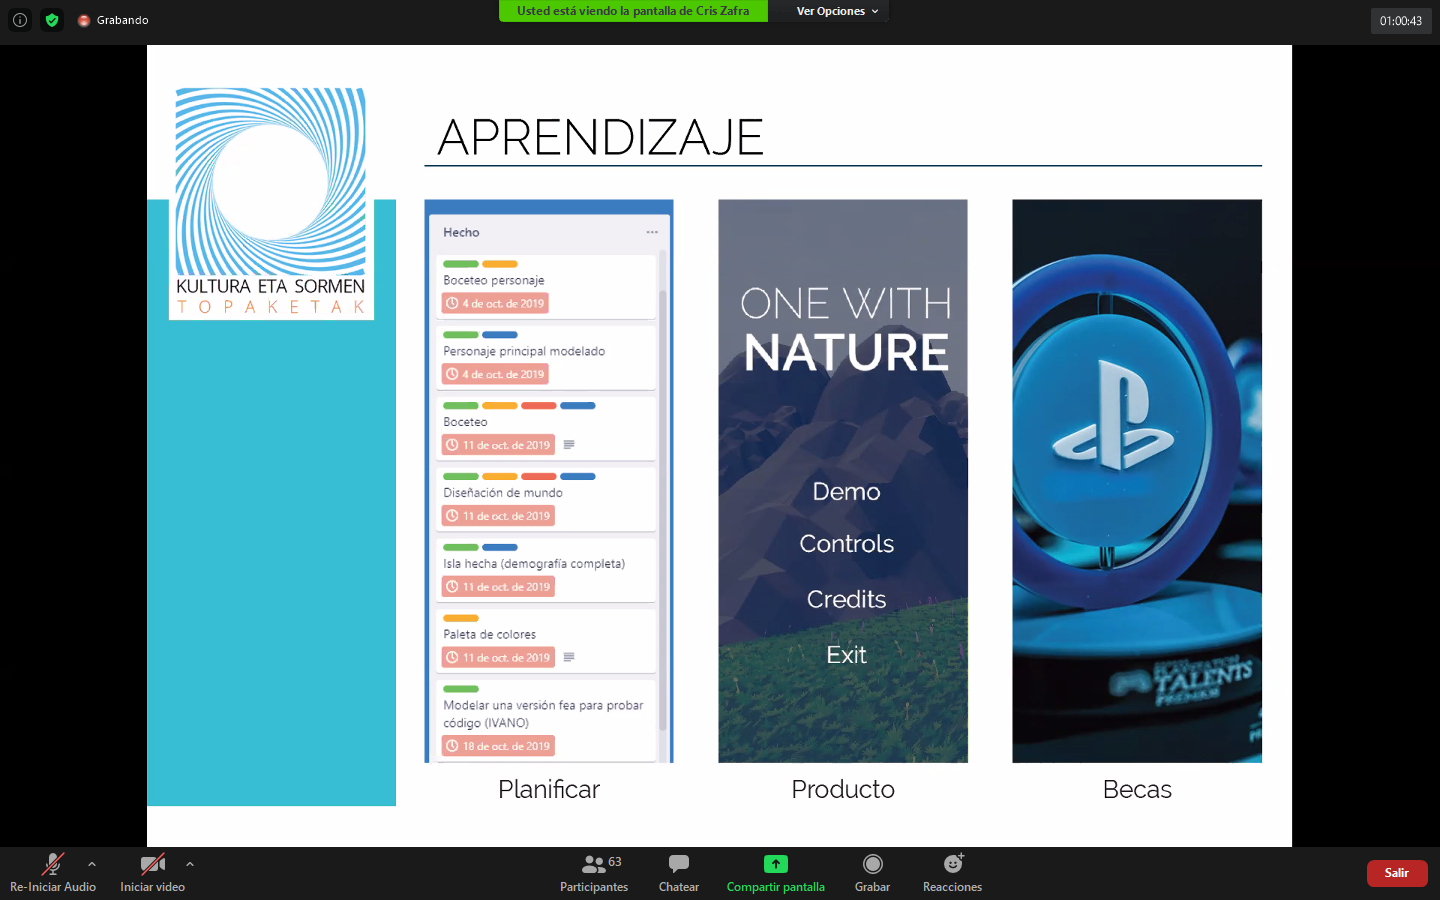Start recording with the Grabar icon
Image resolution: width=1440 pixels, height=900 pixels.
[x=872, y=872]
